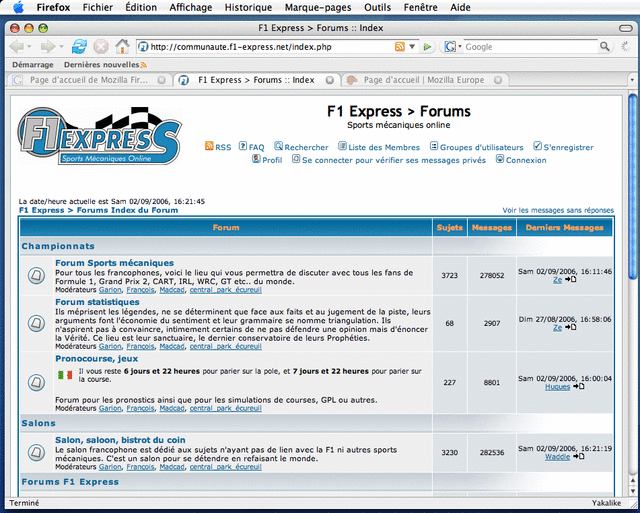
Task: Click the Démarrage bookmark
Action: 33,64
